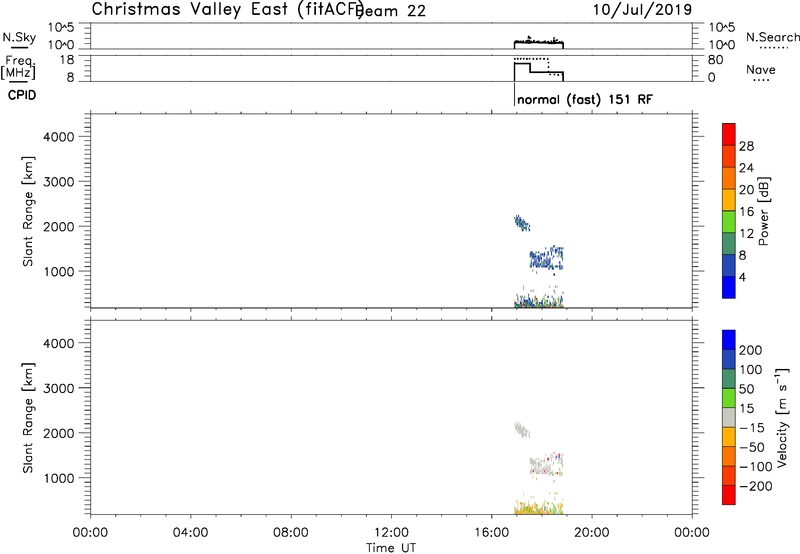
Task: Click the green 12–16 dB Power colorbar segment
Action: [729, 222]
